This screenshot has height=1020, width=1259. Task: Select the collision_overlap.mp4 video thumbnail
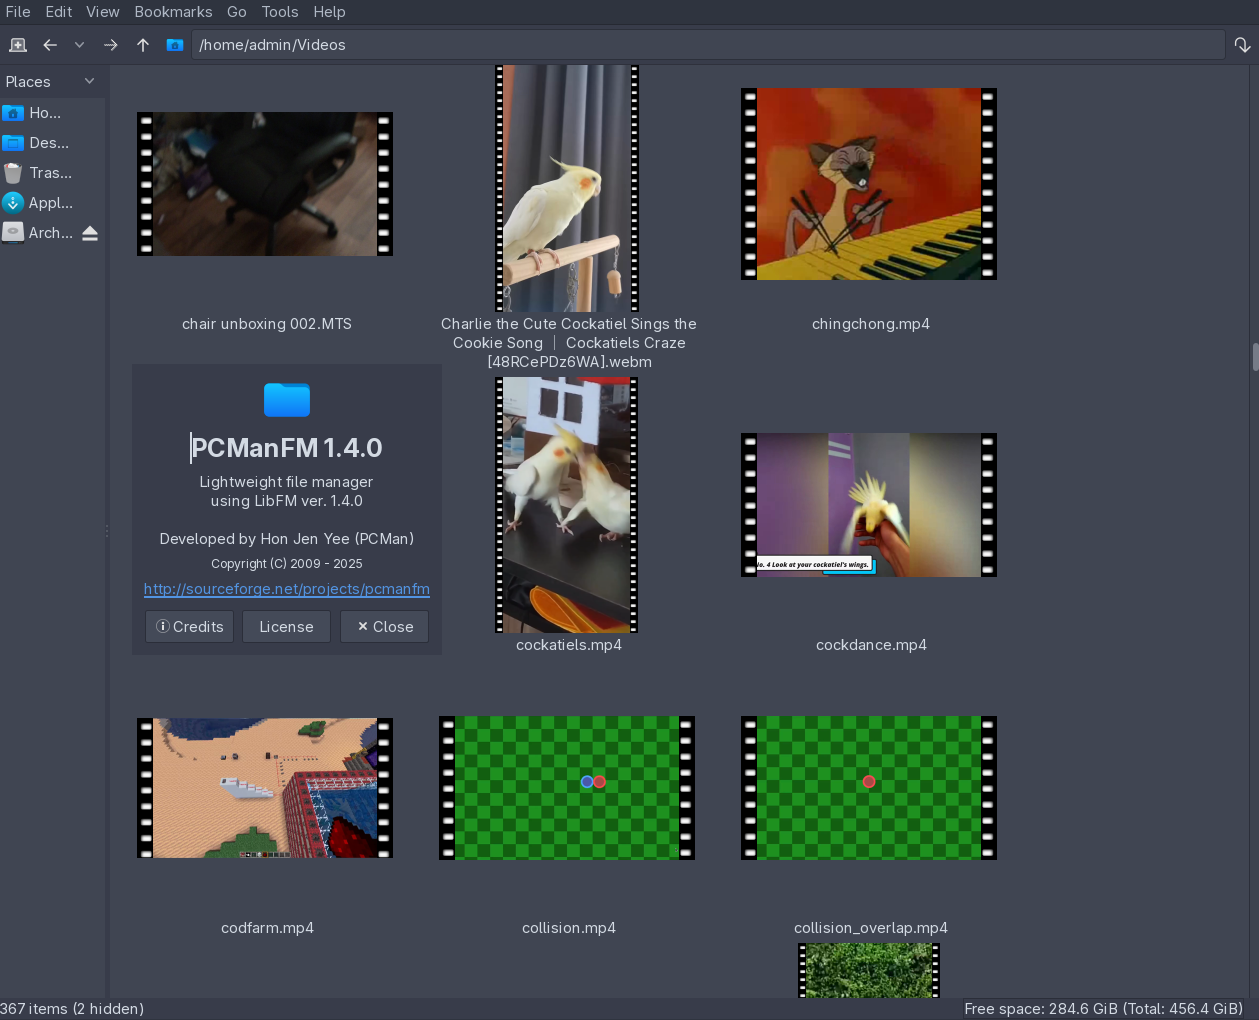869,788
